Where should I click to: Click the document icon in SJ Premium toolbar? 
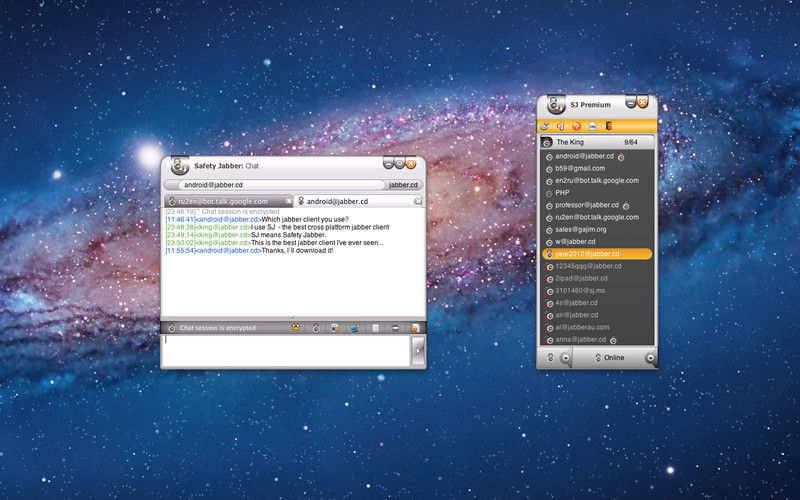[592, 126]
